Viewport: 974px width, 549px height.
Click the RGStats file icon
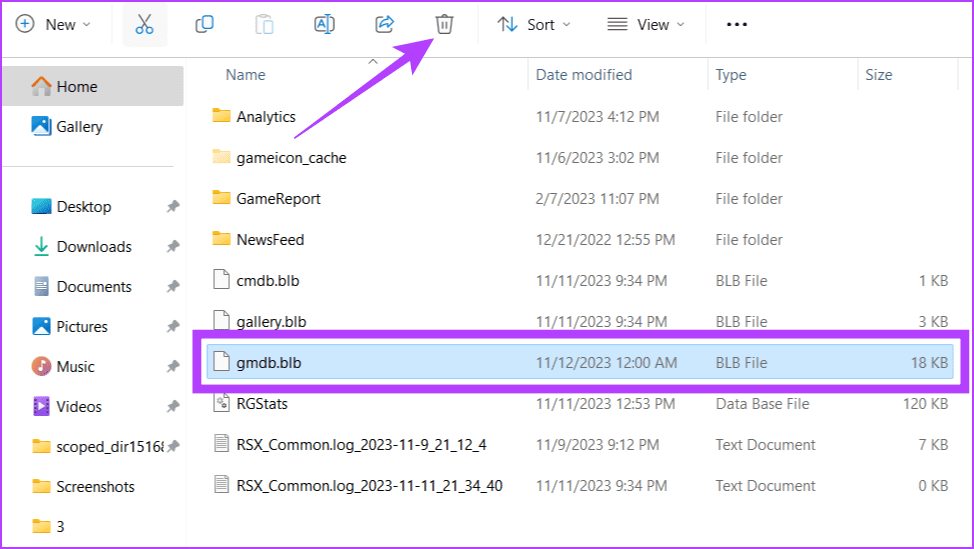221,402
